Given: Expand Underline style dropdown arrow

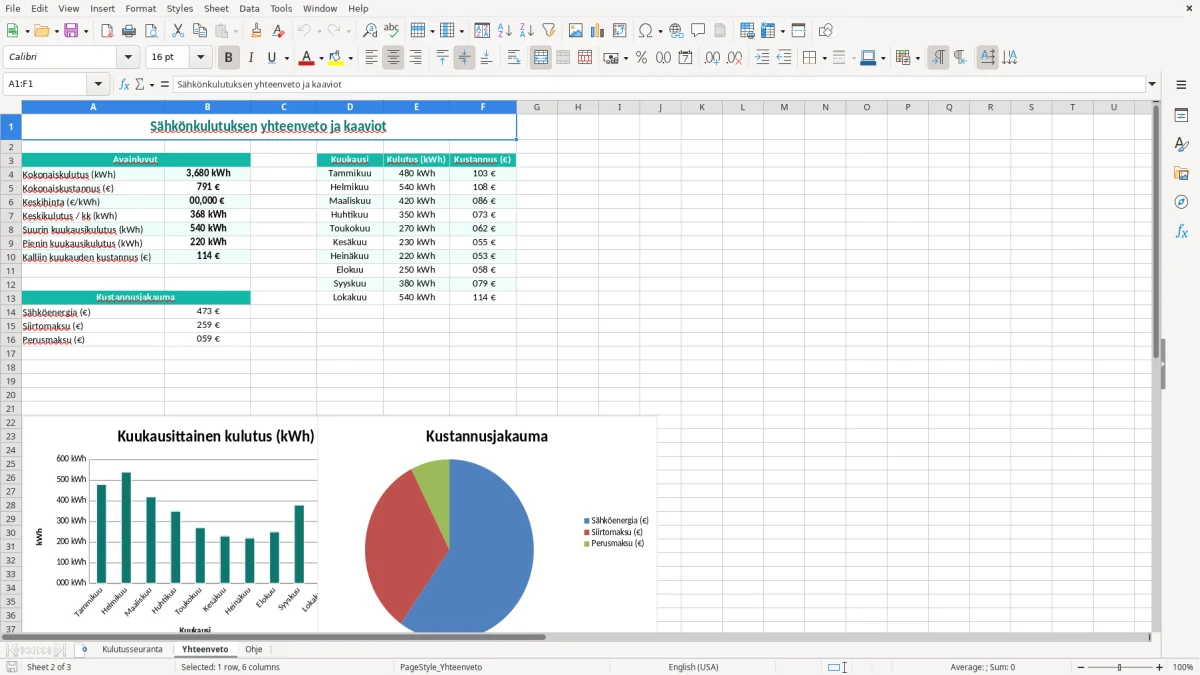Looking at the screenshot, I should click(286, 58).
